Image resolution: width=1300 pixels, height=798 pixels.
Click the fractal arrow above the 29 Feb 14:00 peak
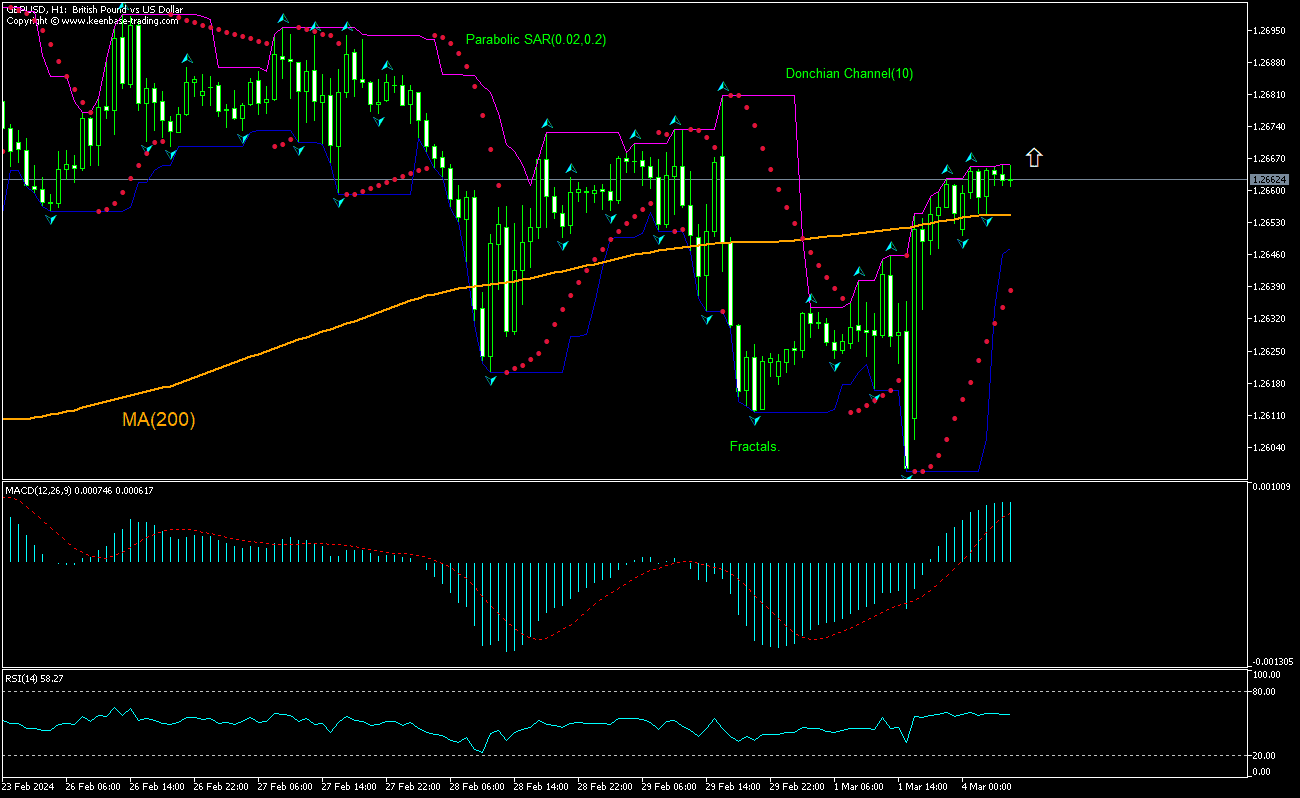pos(723,87)
